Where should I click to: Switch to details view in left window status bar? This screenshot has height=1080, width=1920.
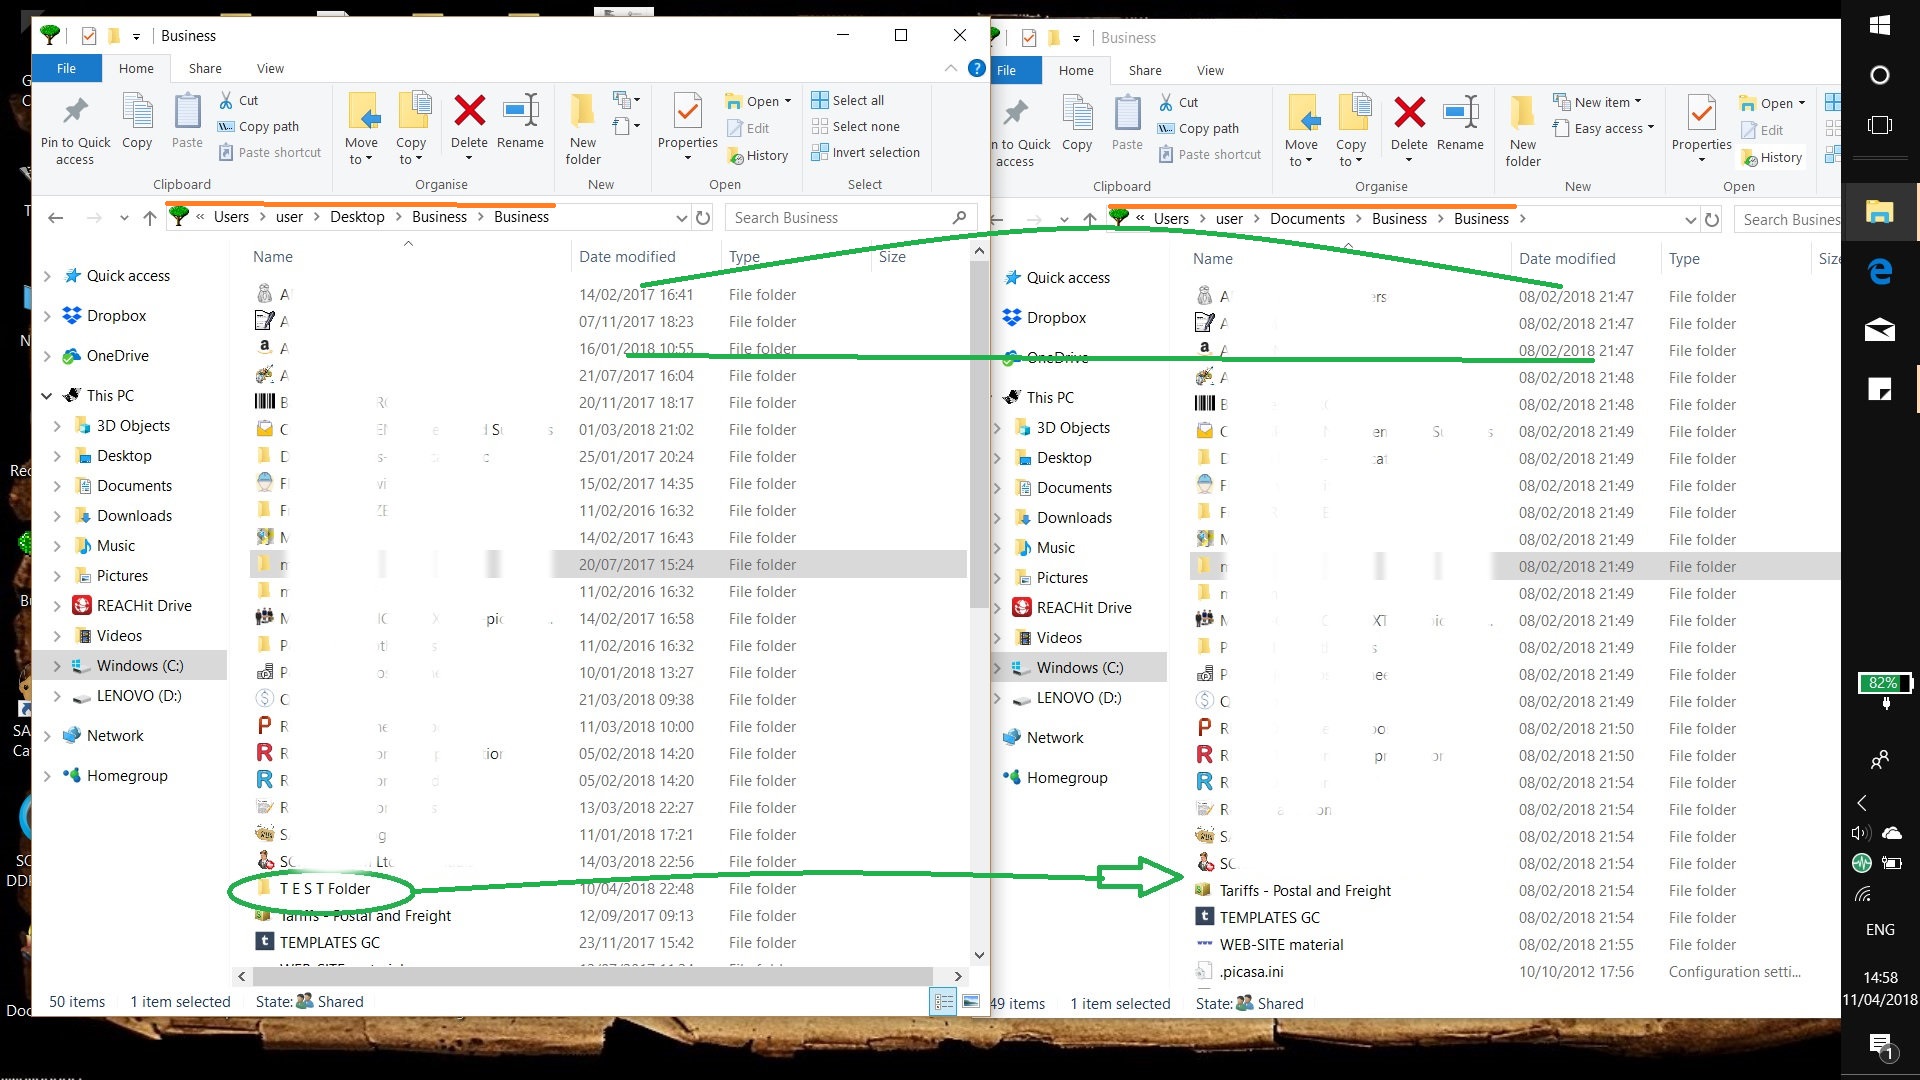[943, 1001]
